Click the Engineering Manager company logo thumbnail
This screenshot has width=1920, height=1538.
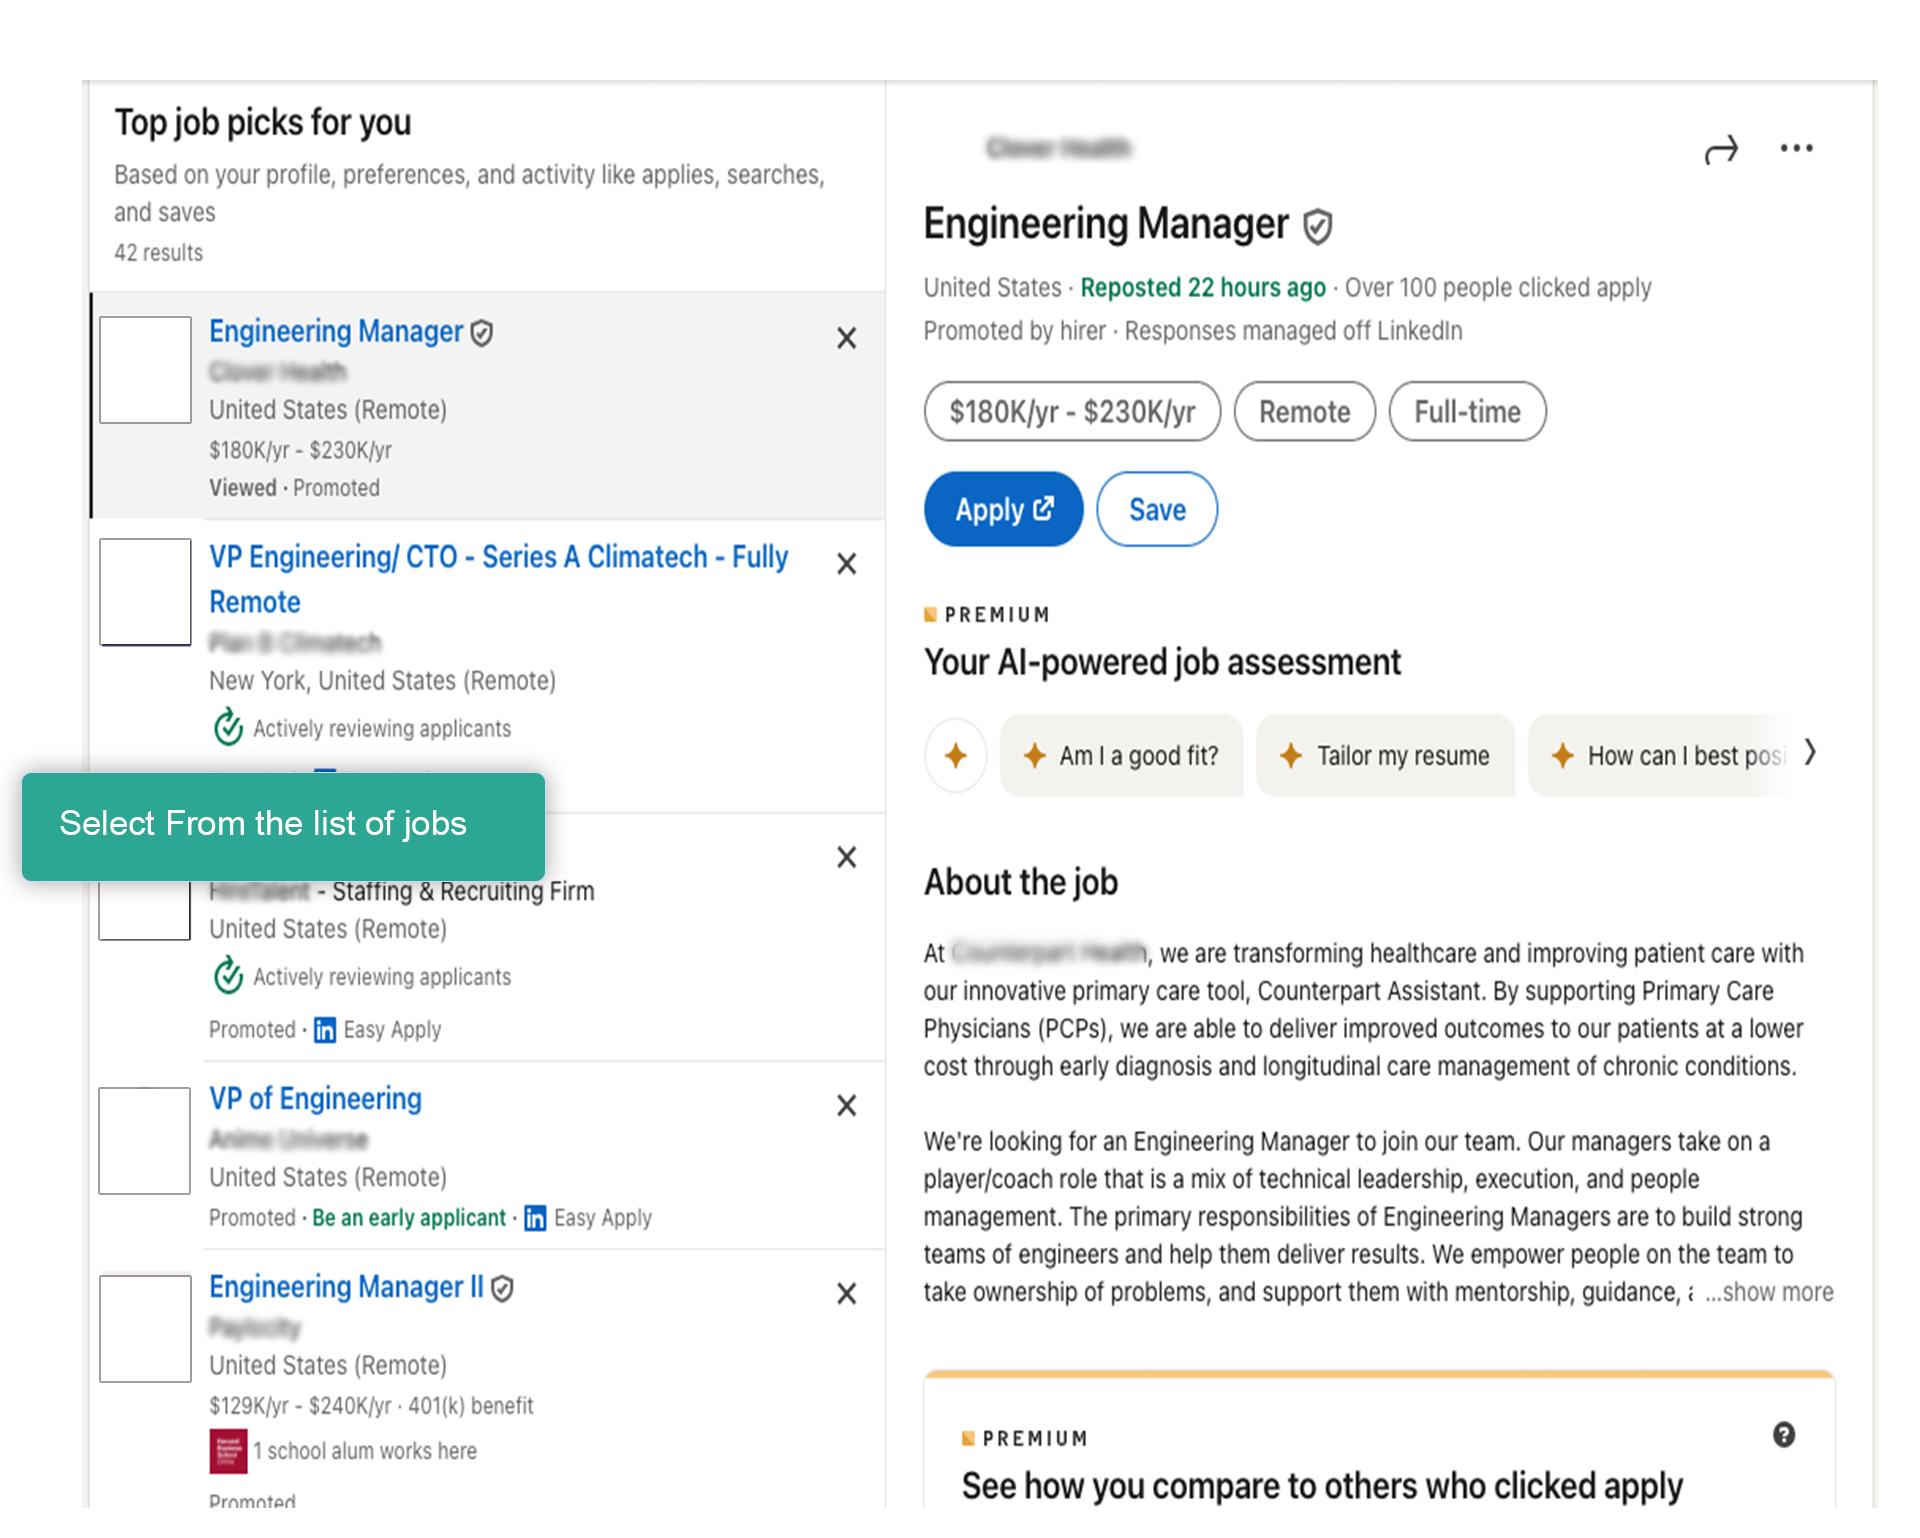[146, 370]
